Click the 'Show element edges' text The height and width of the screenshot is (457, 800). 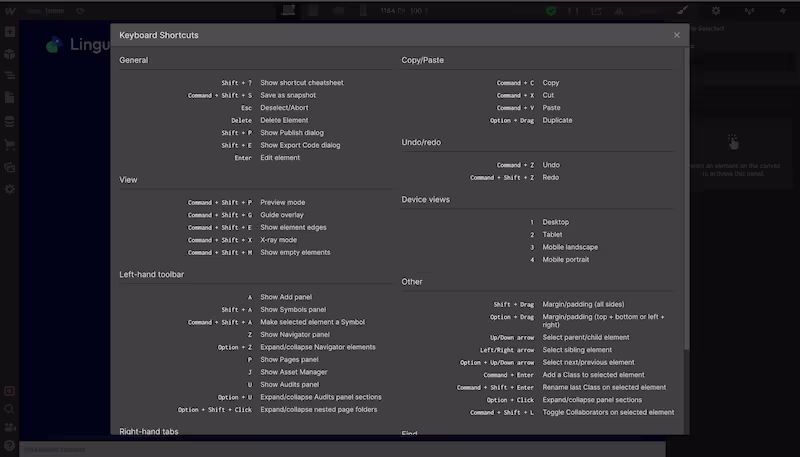[x=293, y=227]
